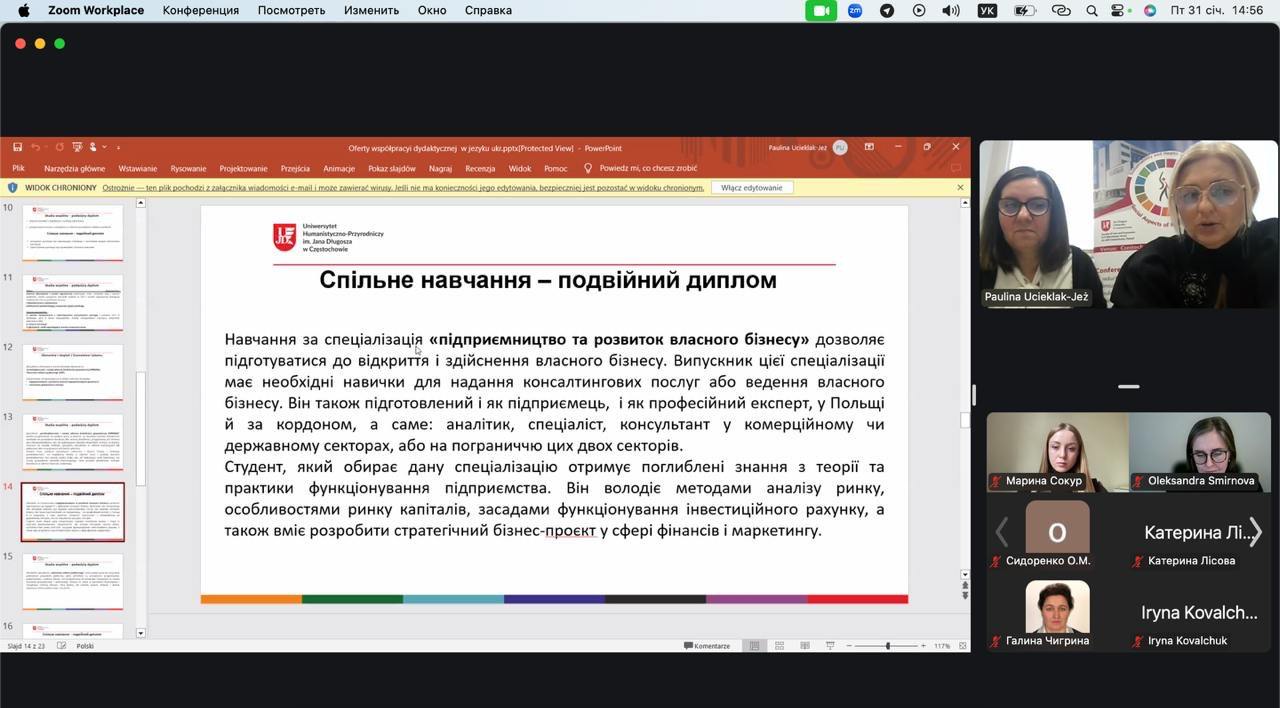
Task: Click the fit slide to window icon
Action: (x=961, y=646)
